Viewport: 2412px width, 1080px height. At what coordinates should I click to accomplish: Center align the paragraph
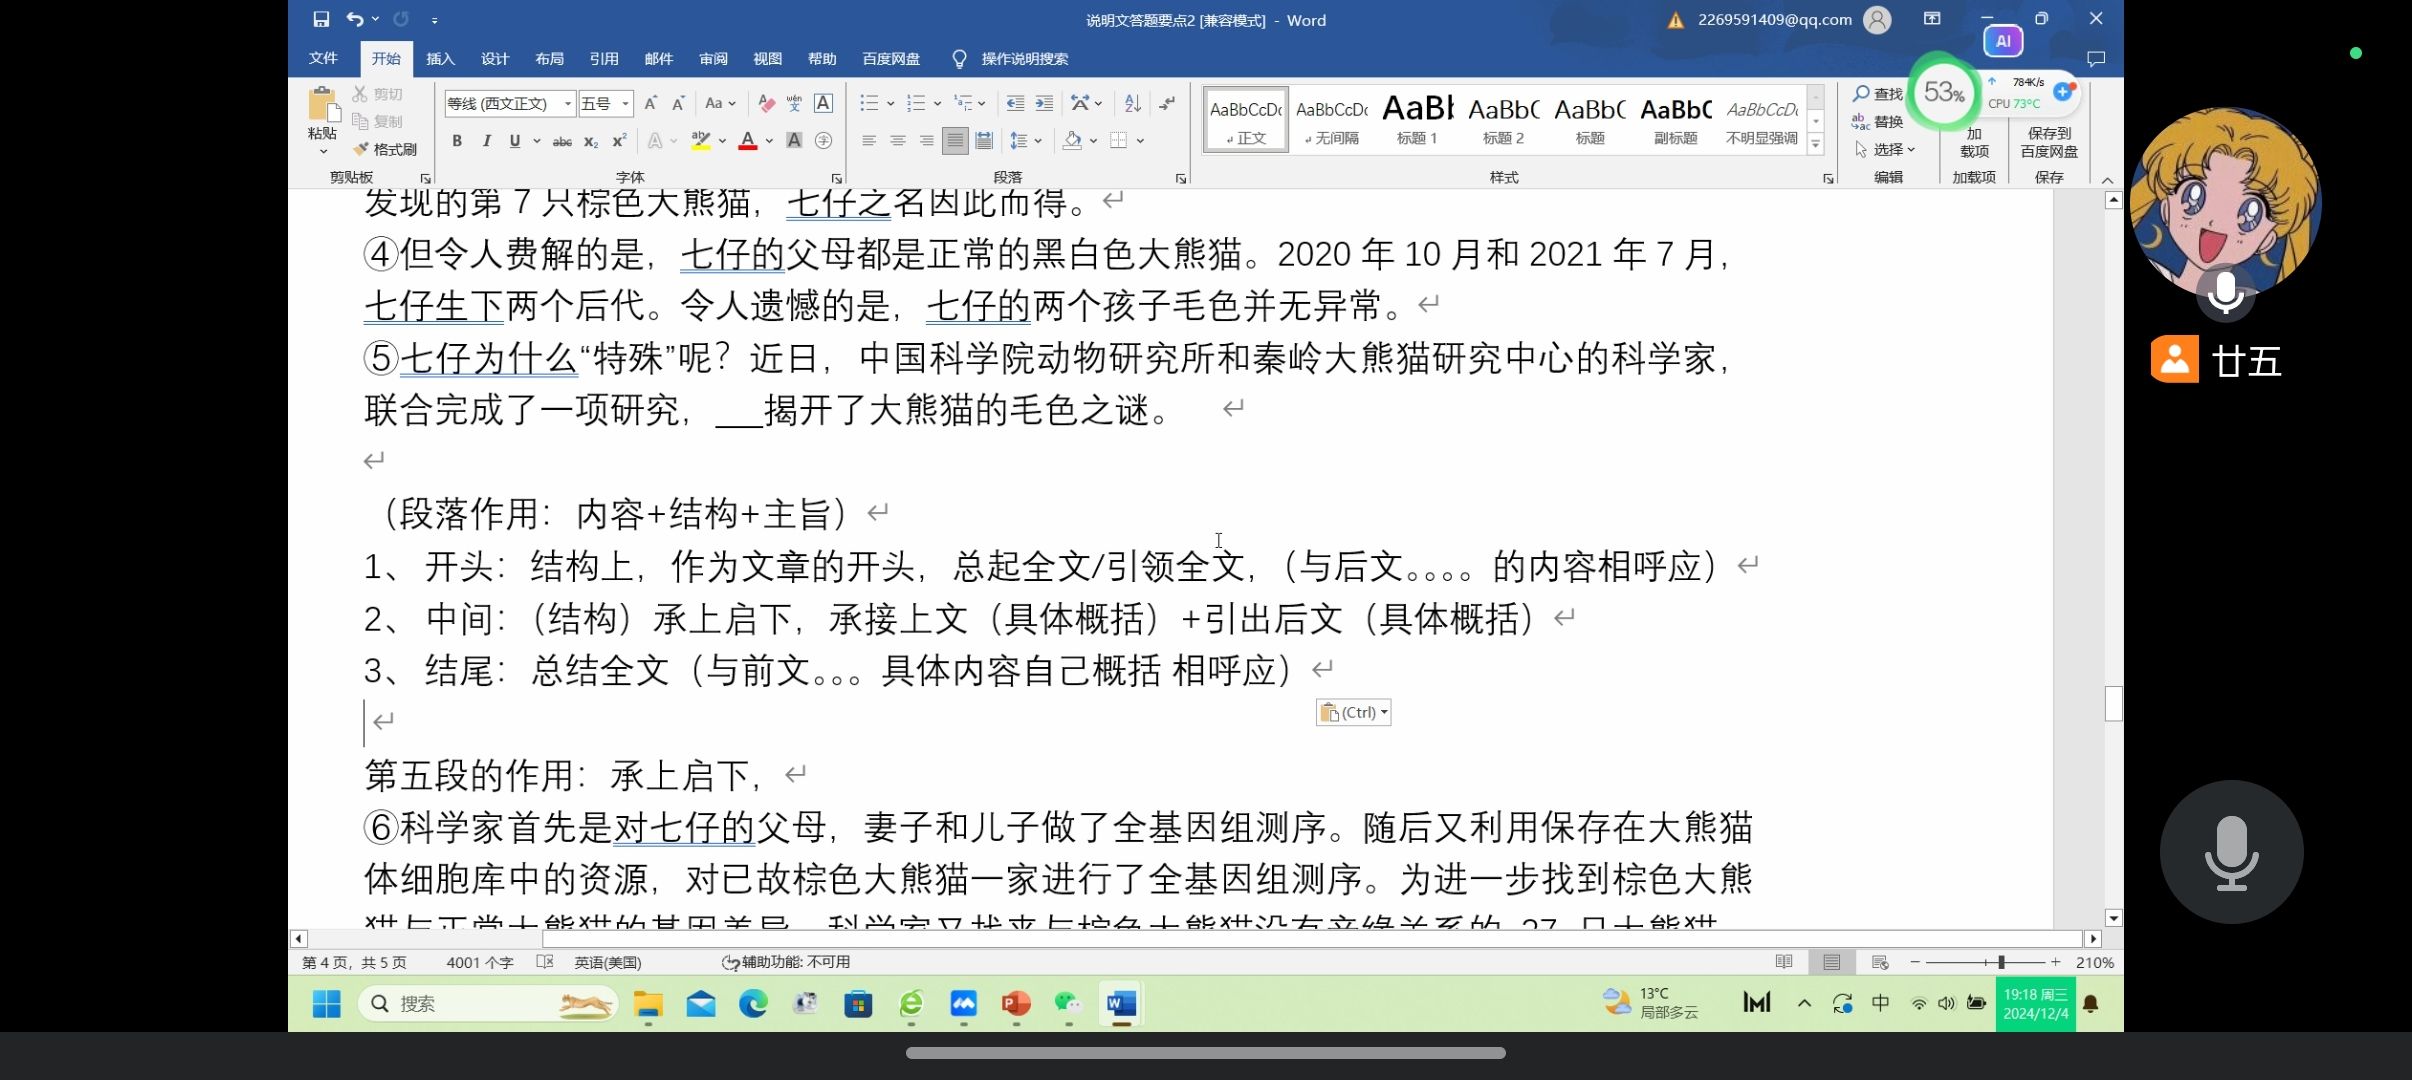click(x=898, y=141)
